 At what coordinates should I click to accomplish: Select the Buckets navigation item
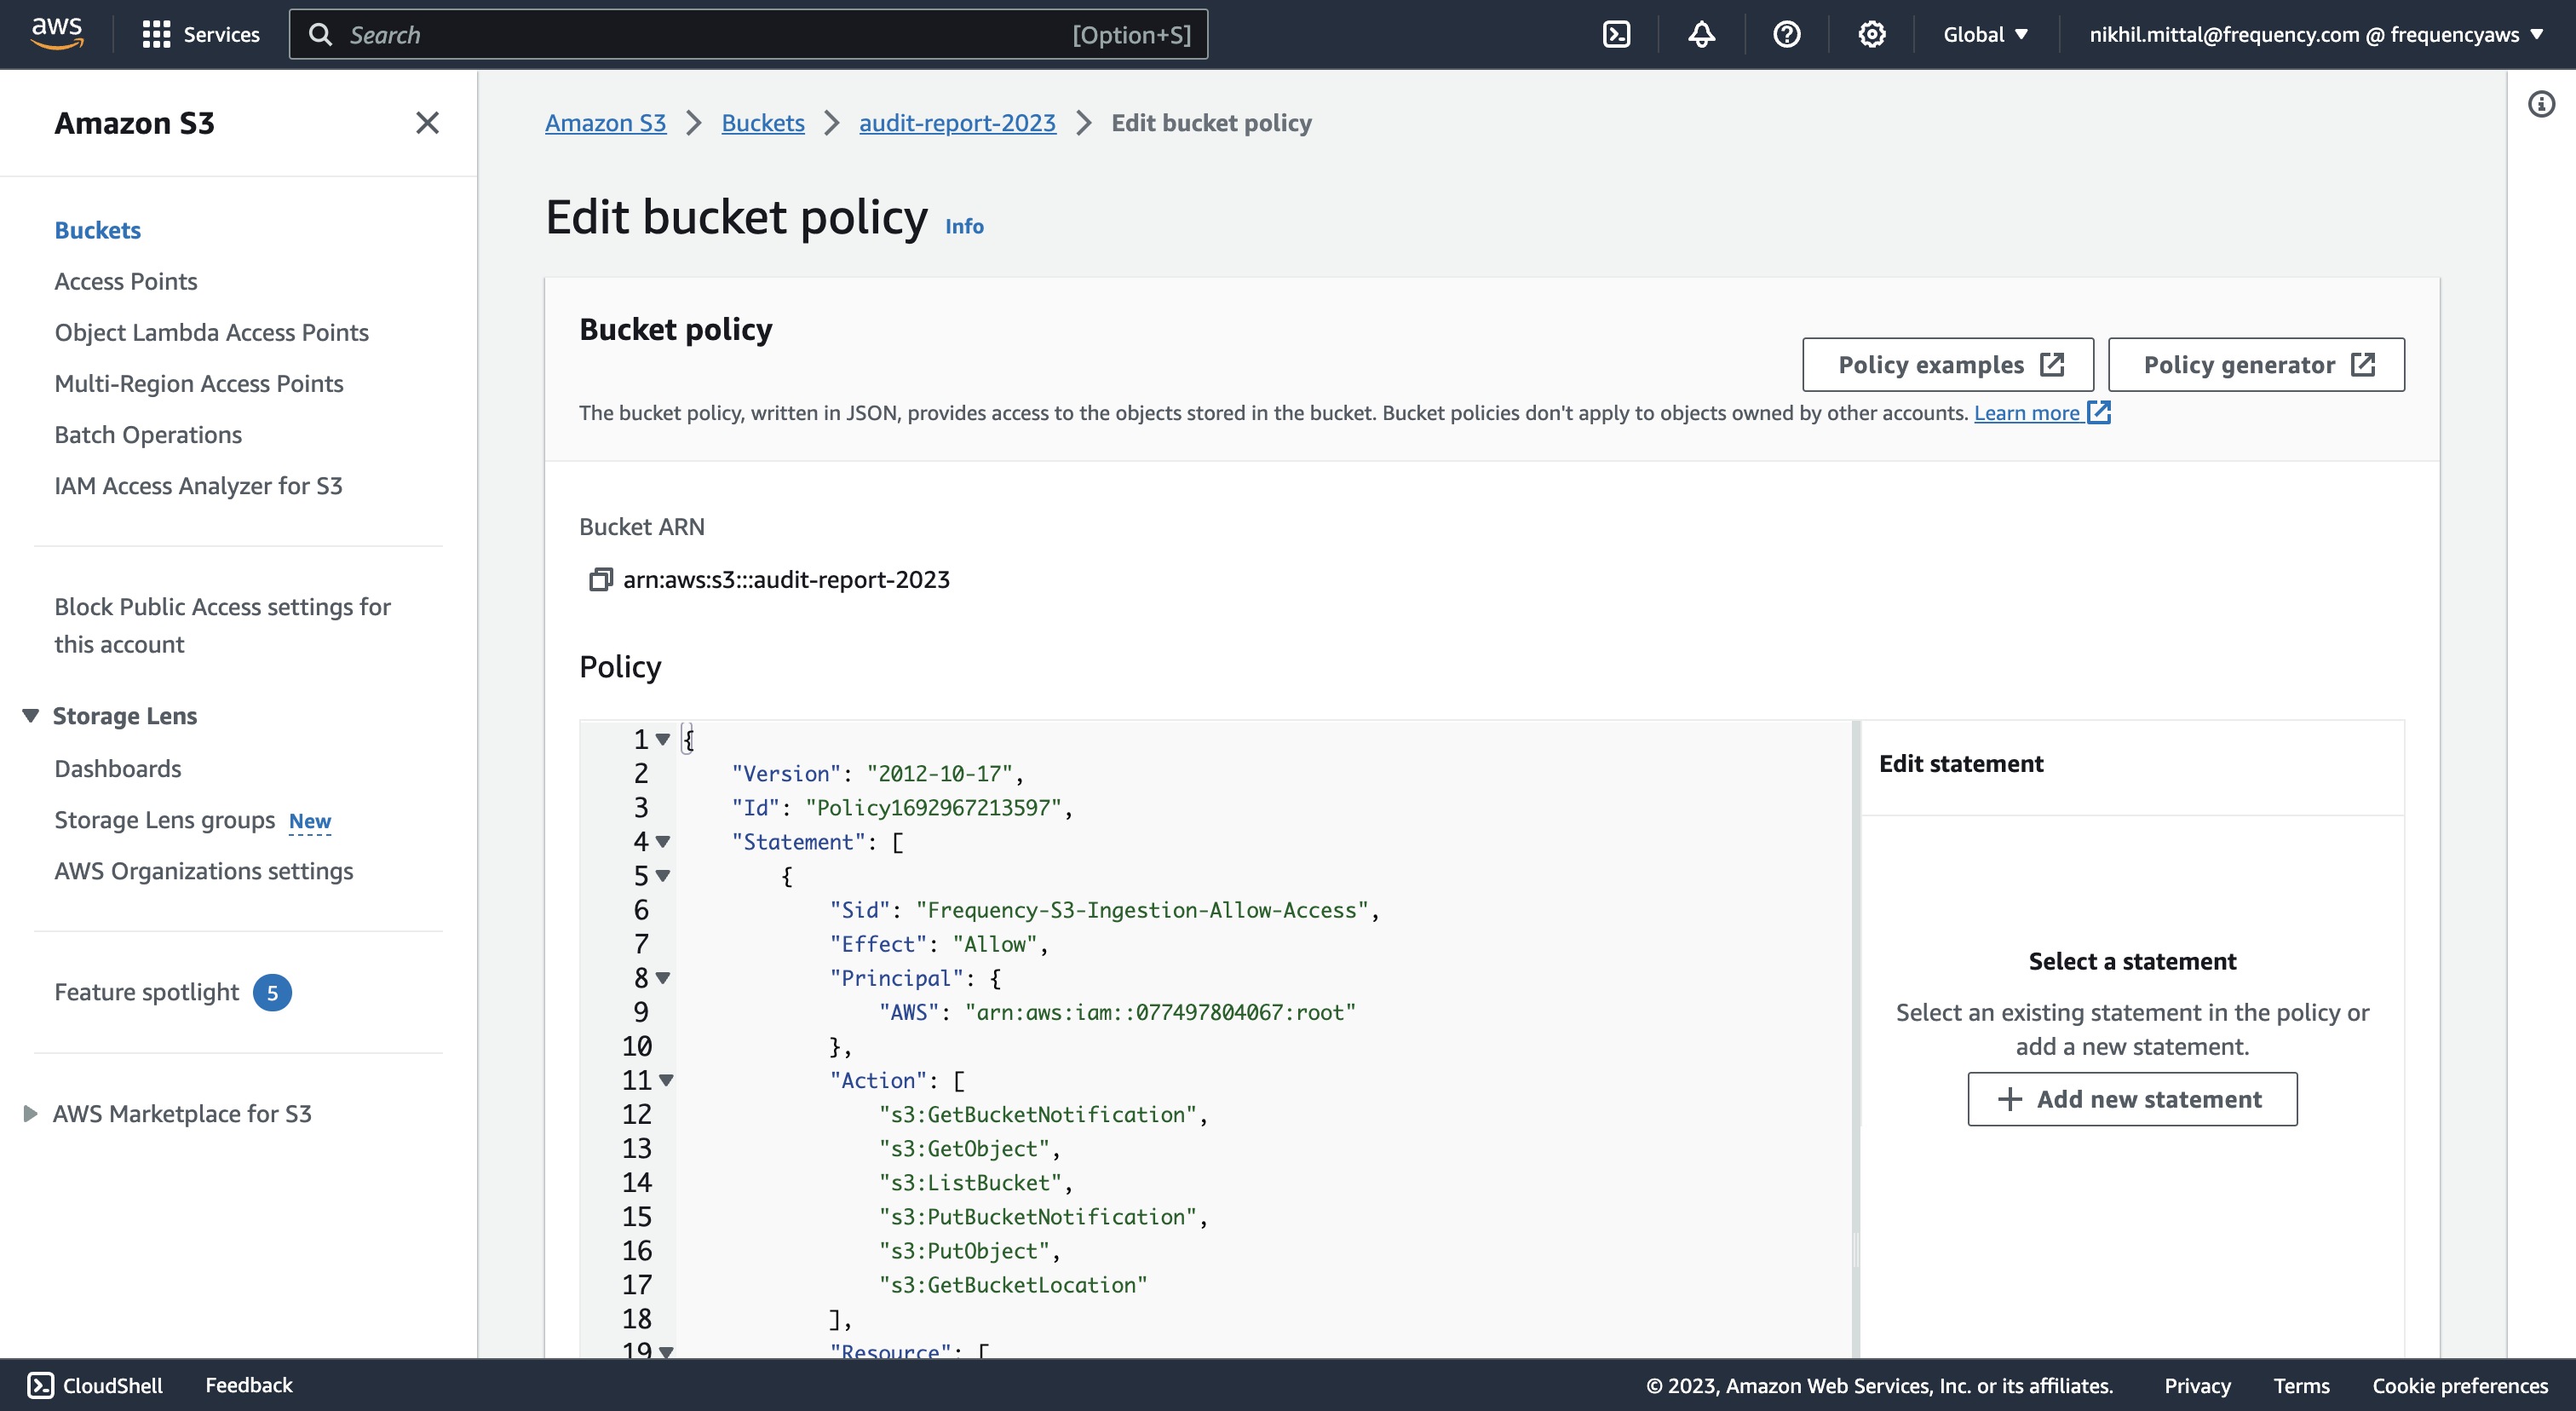(x=97, y=229)
